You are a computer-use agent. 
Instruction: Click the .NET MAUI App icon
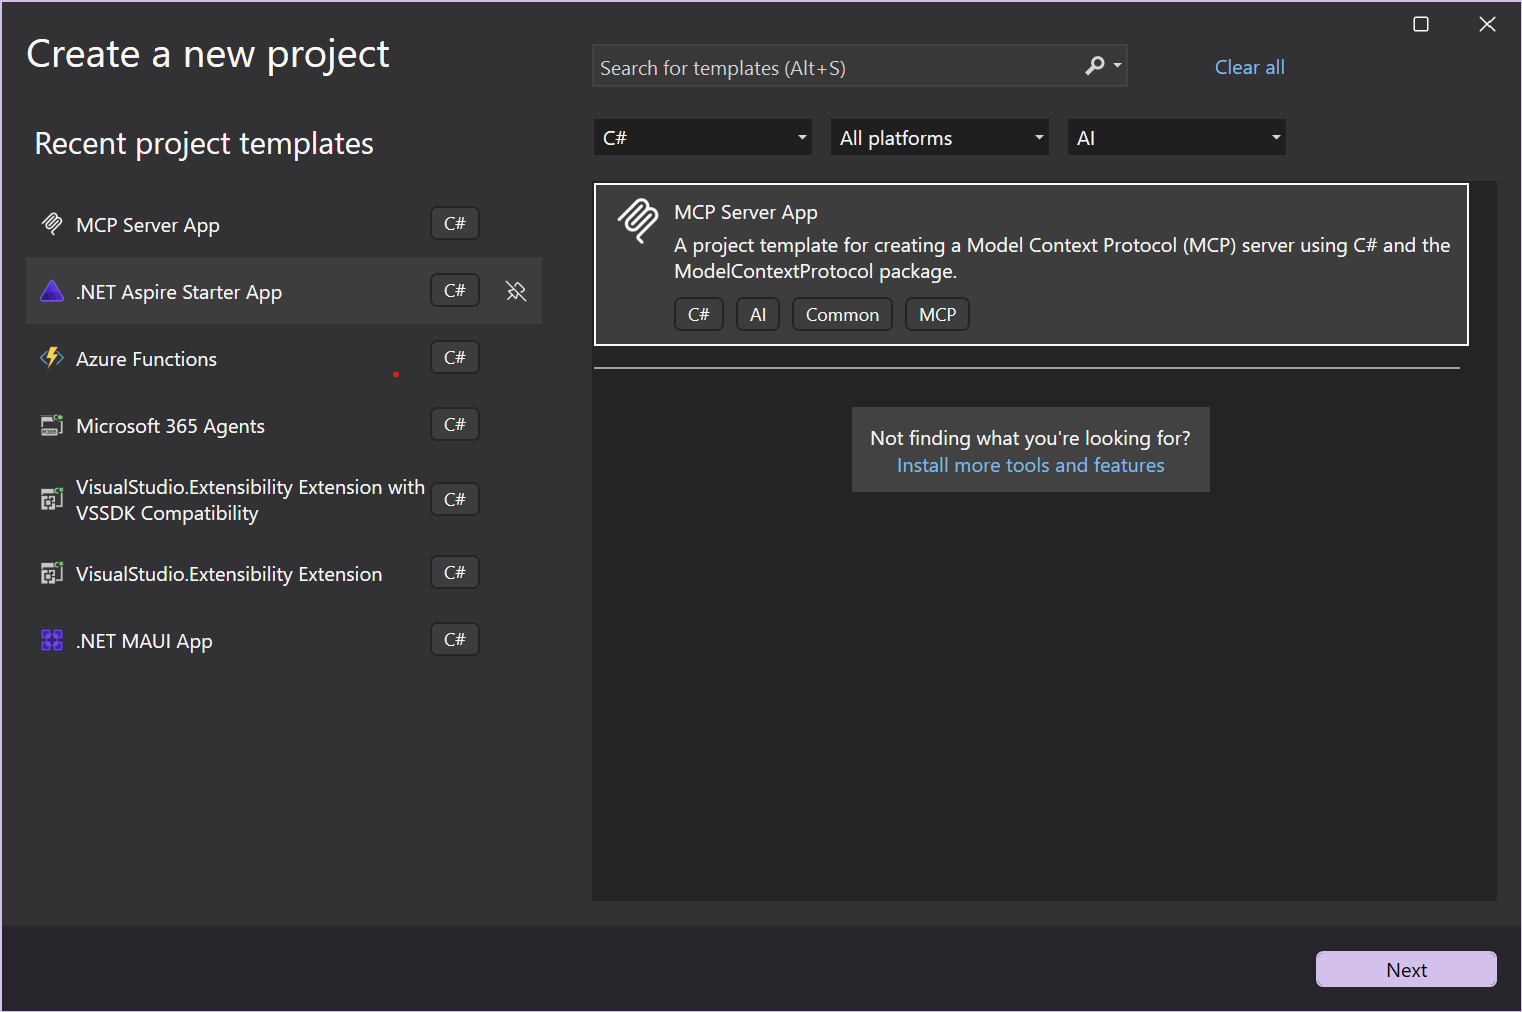pyautogui.click(x=51, y=640)
